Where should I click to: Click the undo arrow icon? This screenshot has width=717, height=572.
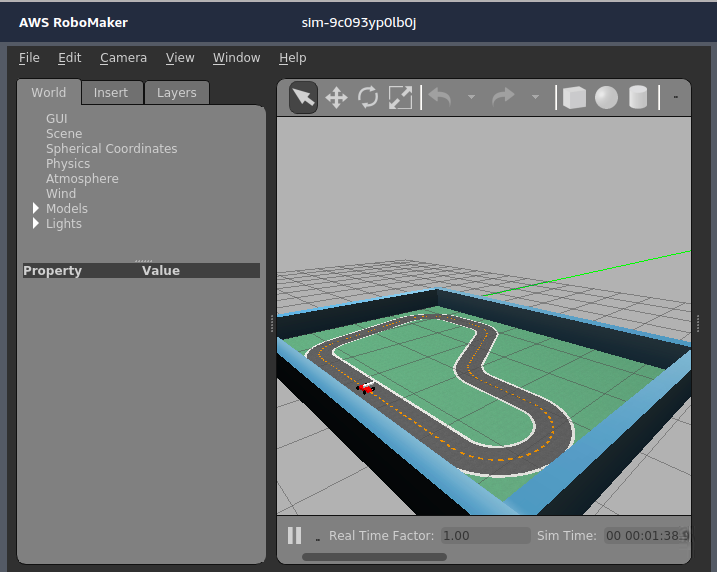coord(440,97)
